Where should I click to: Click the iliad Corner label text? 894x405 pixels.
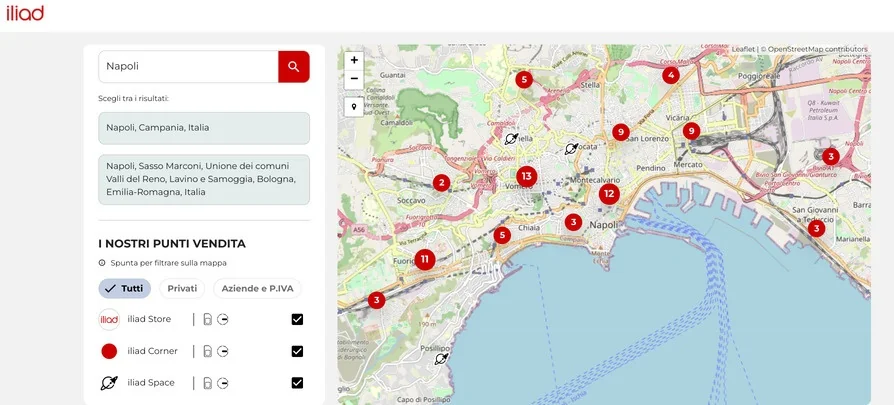152,351
